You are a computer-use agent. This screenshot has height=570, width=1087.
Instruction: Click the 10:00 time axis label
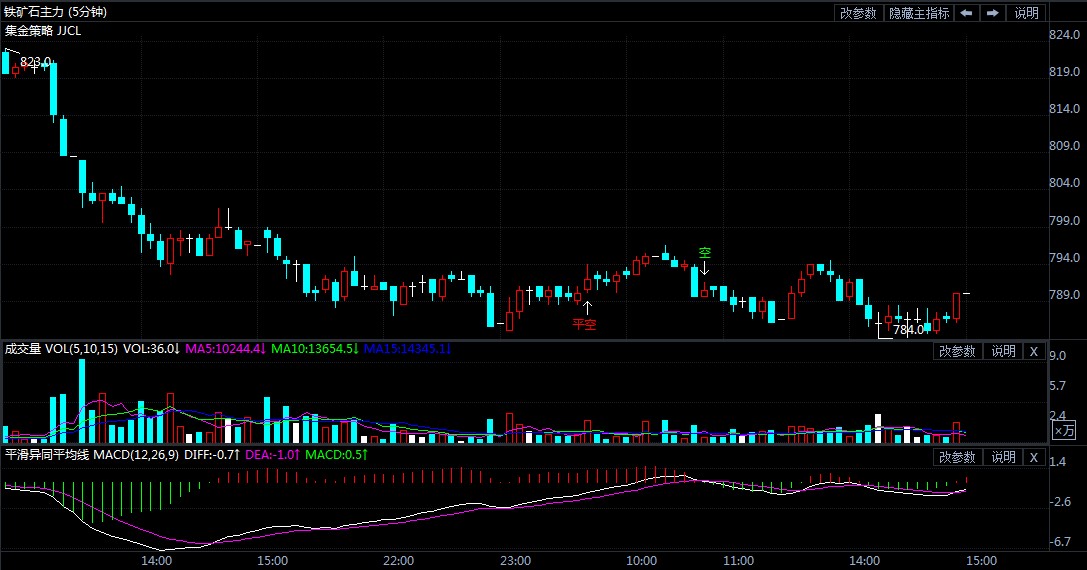(641, 560)
